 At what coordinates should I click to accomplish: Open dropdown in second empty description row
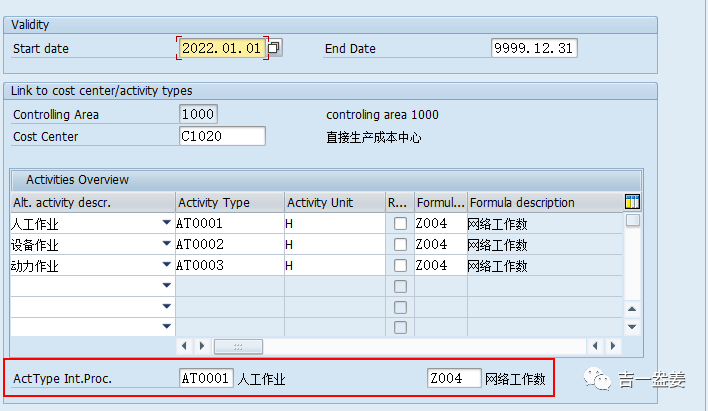pyautogui.click(x=167, y=306)
